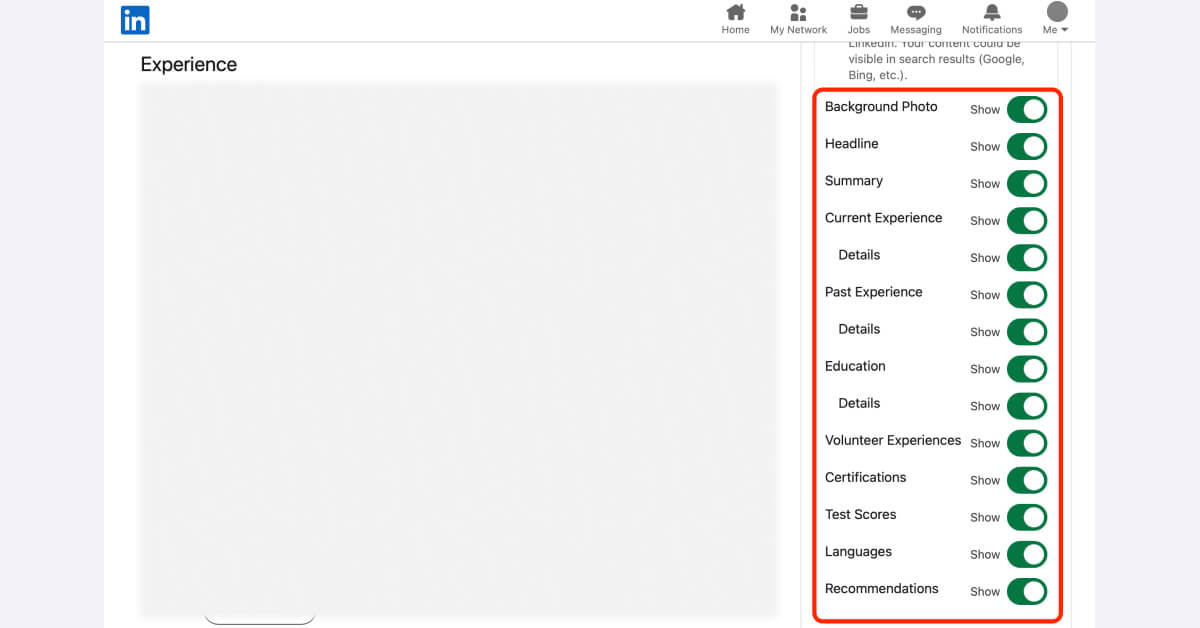Click your profile avatar photo
1200x628 pixels.
[x=1056, y=12]
